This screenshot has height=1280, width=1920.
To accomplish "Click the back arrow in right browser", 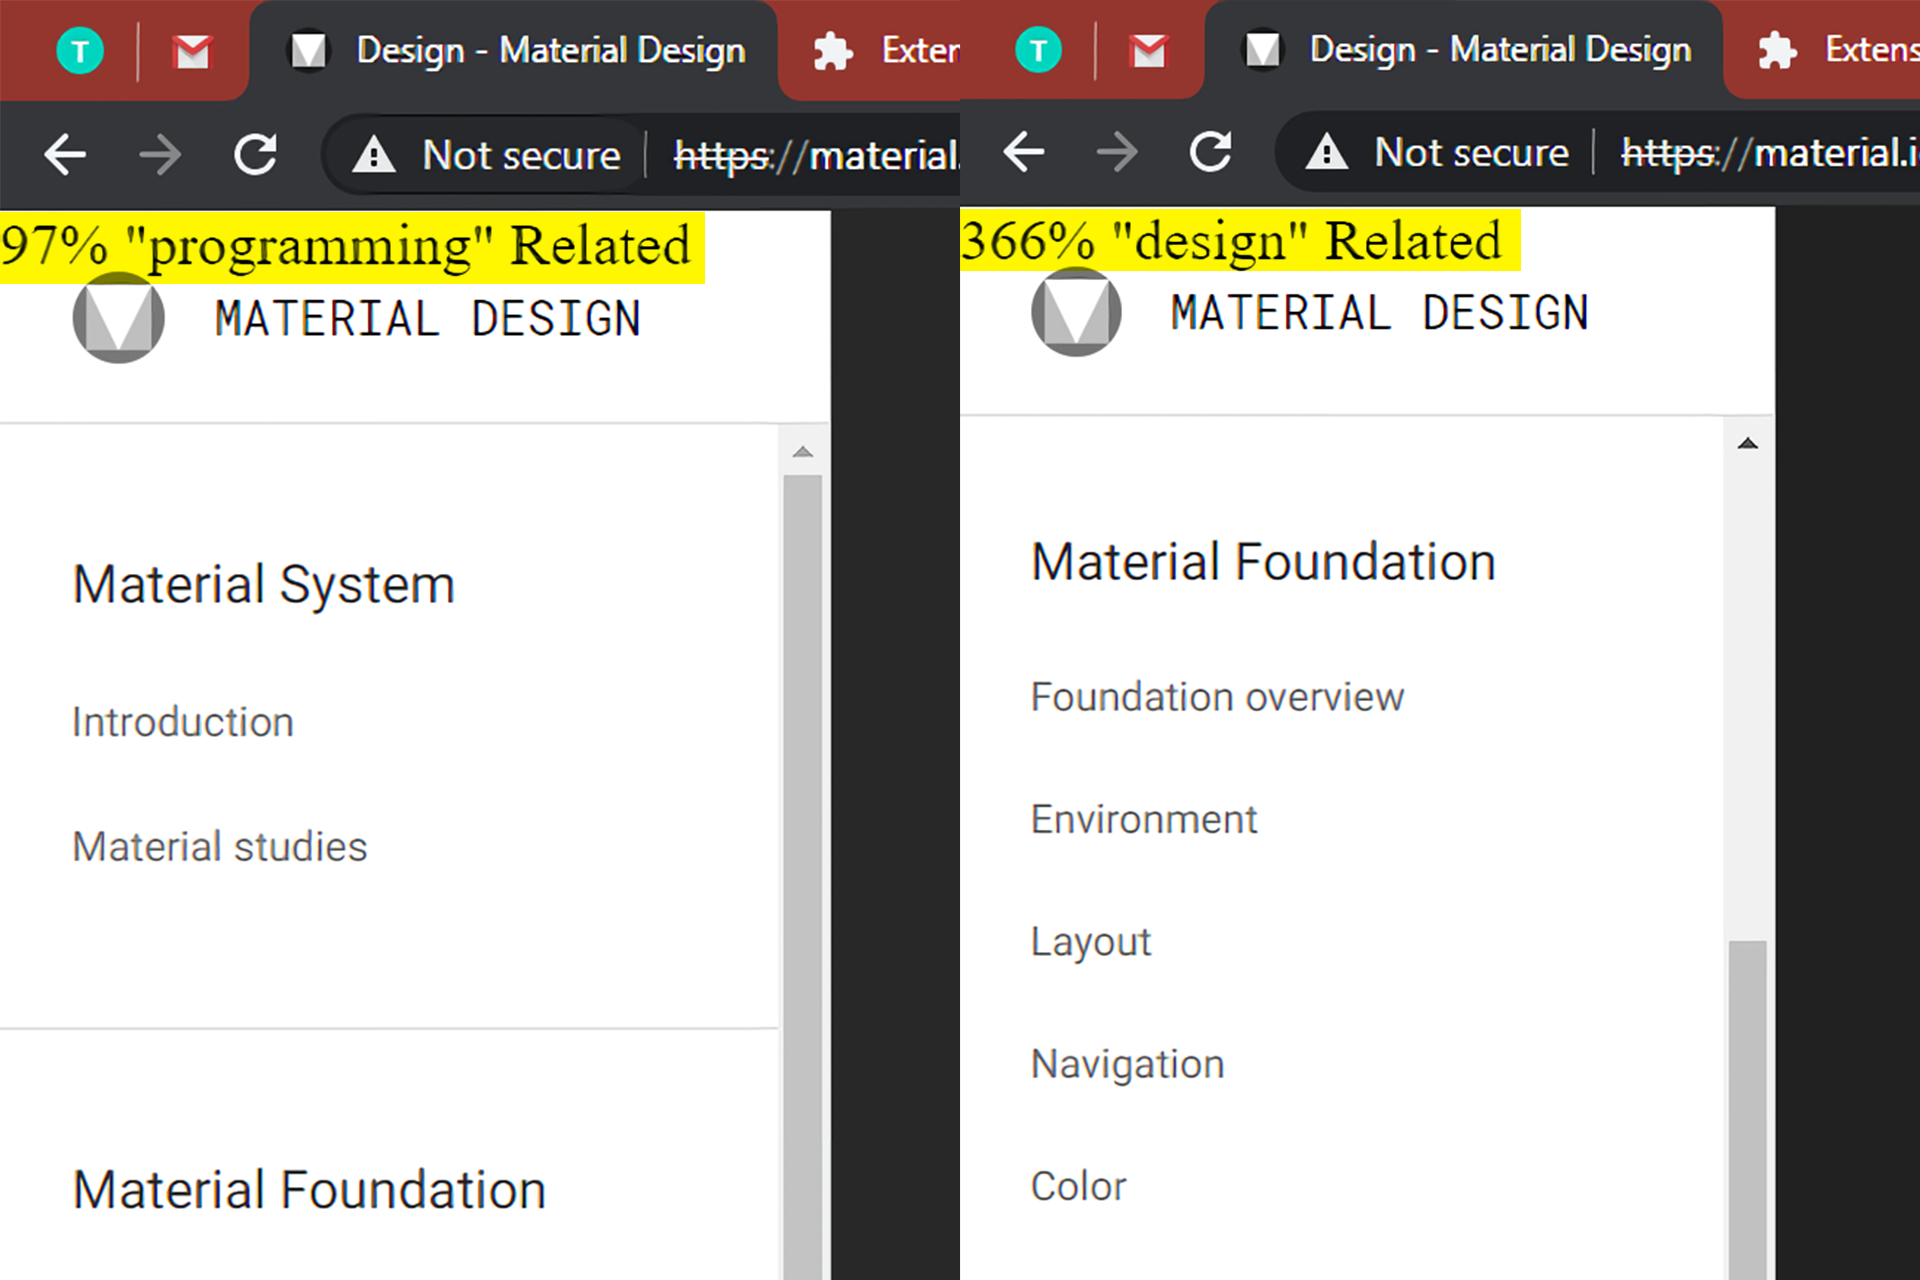I will pyautogui.click(x=1023, y=152).
